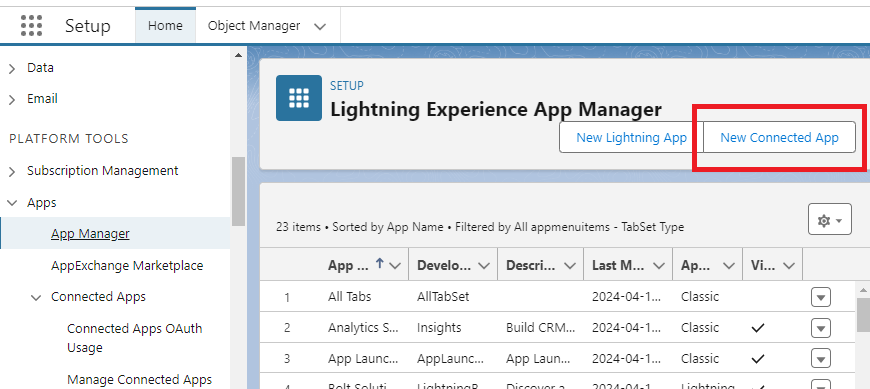Click the left sidebar scrollbar thumb
The image size is (870, 389).
(x=238, y=191)
